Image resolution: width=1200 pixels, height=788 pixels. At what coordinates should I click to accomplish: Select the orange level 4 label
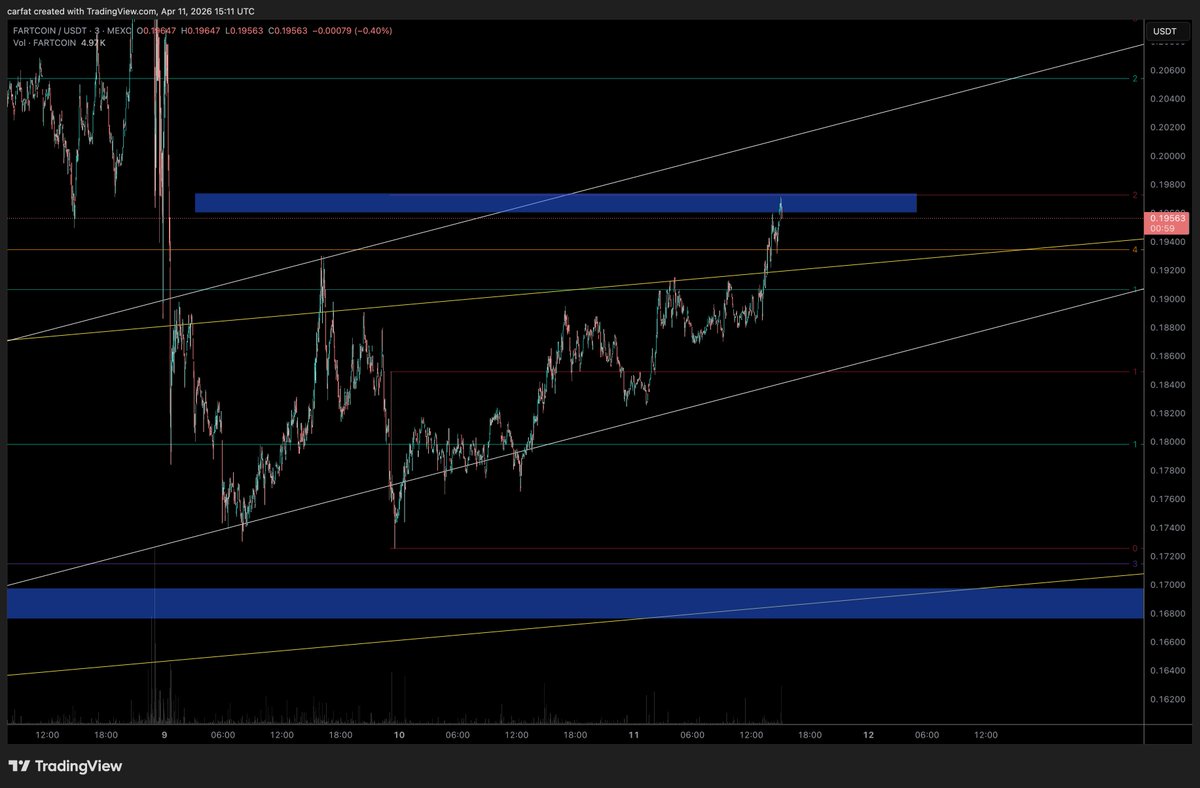click(x=1134, y=249)
